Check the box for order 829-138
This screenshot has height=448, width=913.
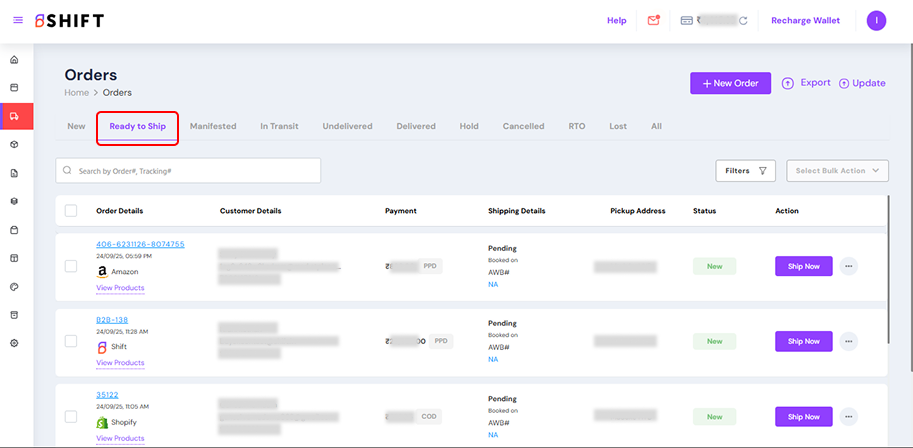tap(71, 341)
